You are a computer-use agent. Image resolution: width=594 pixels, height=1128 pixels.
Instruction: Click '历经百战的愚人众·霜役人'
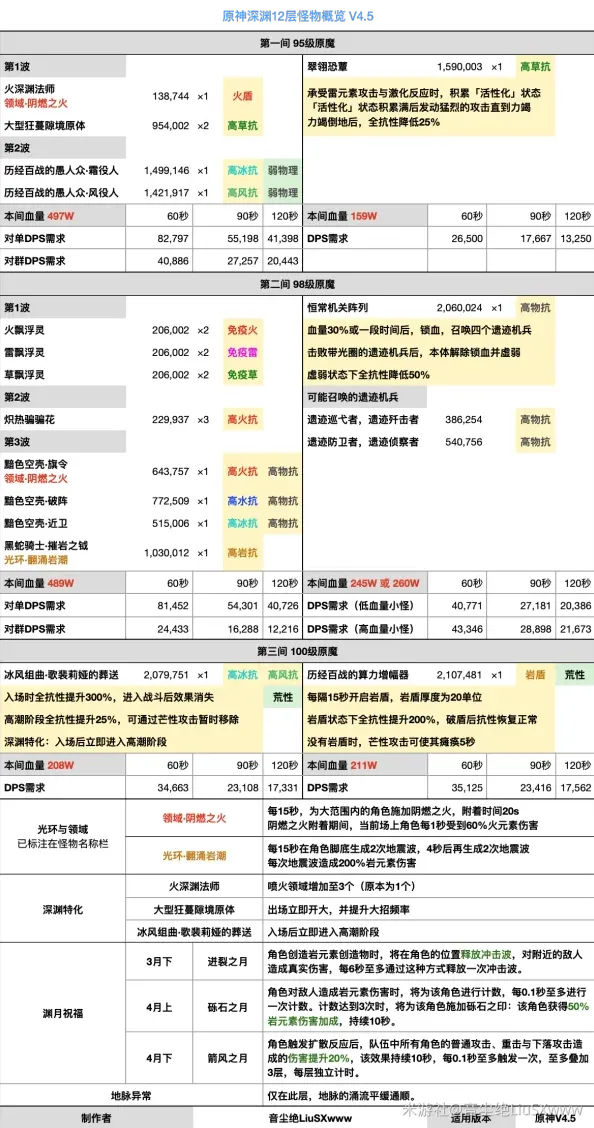pyautogui.click(x=62, y=171)
